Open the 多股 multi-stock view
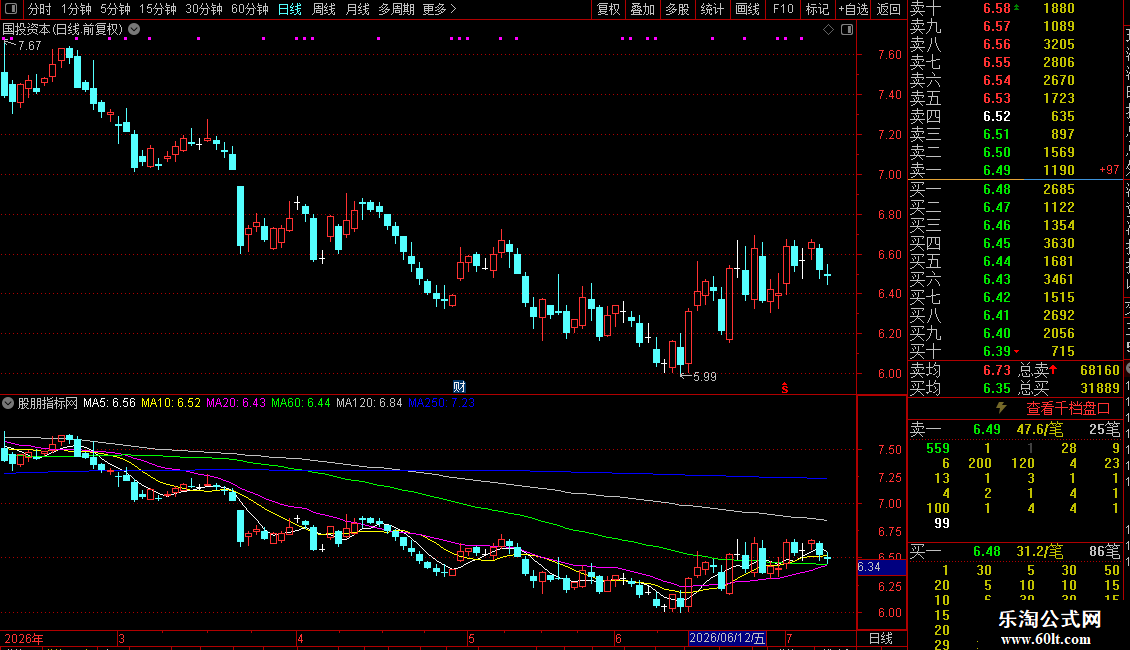 tap(677, 9)
